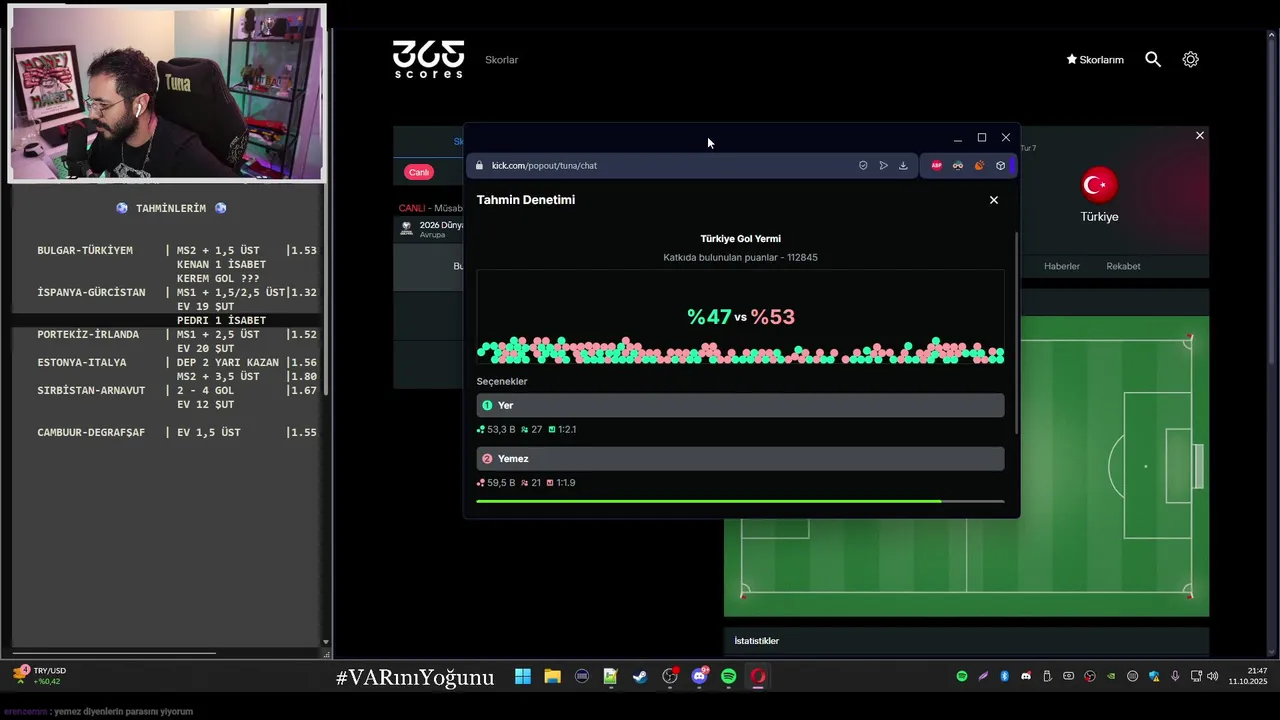Click the Bluetooth tray icon
The width and height of the screenshot is (1280, 720).
[1005, 677]
